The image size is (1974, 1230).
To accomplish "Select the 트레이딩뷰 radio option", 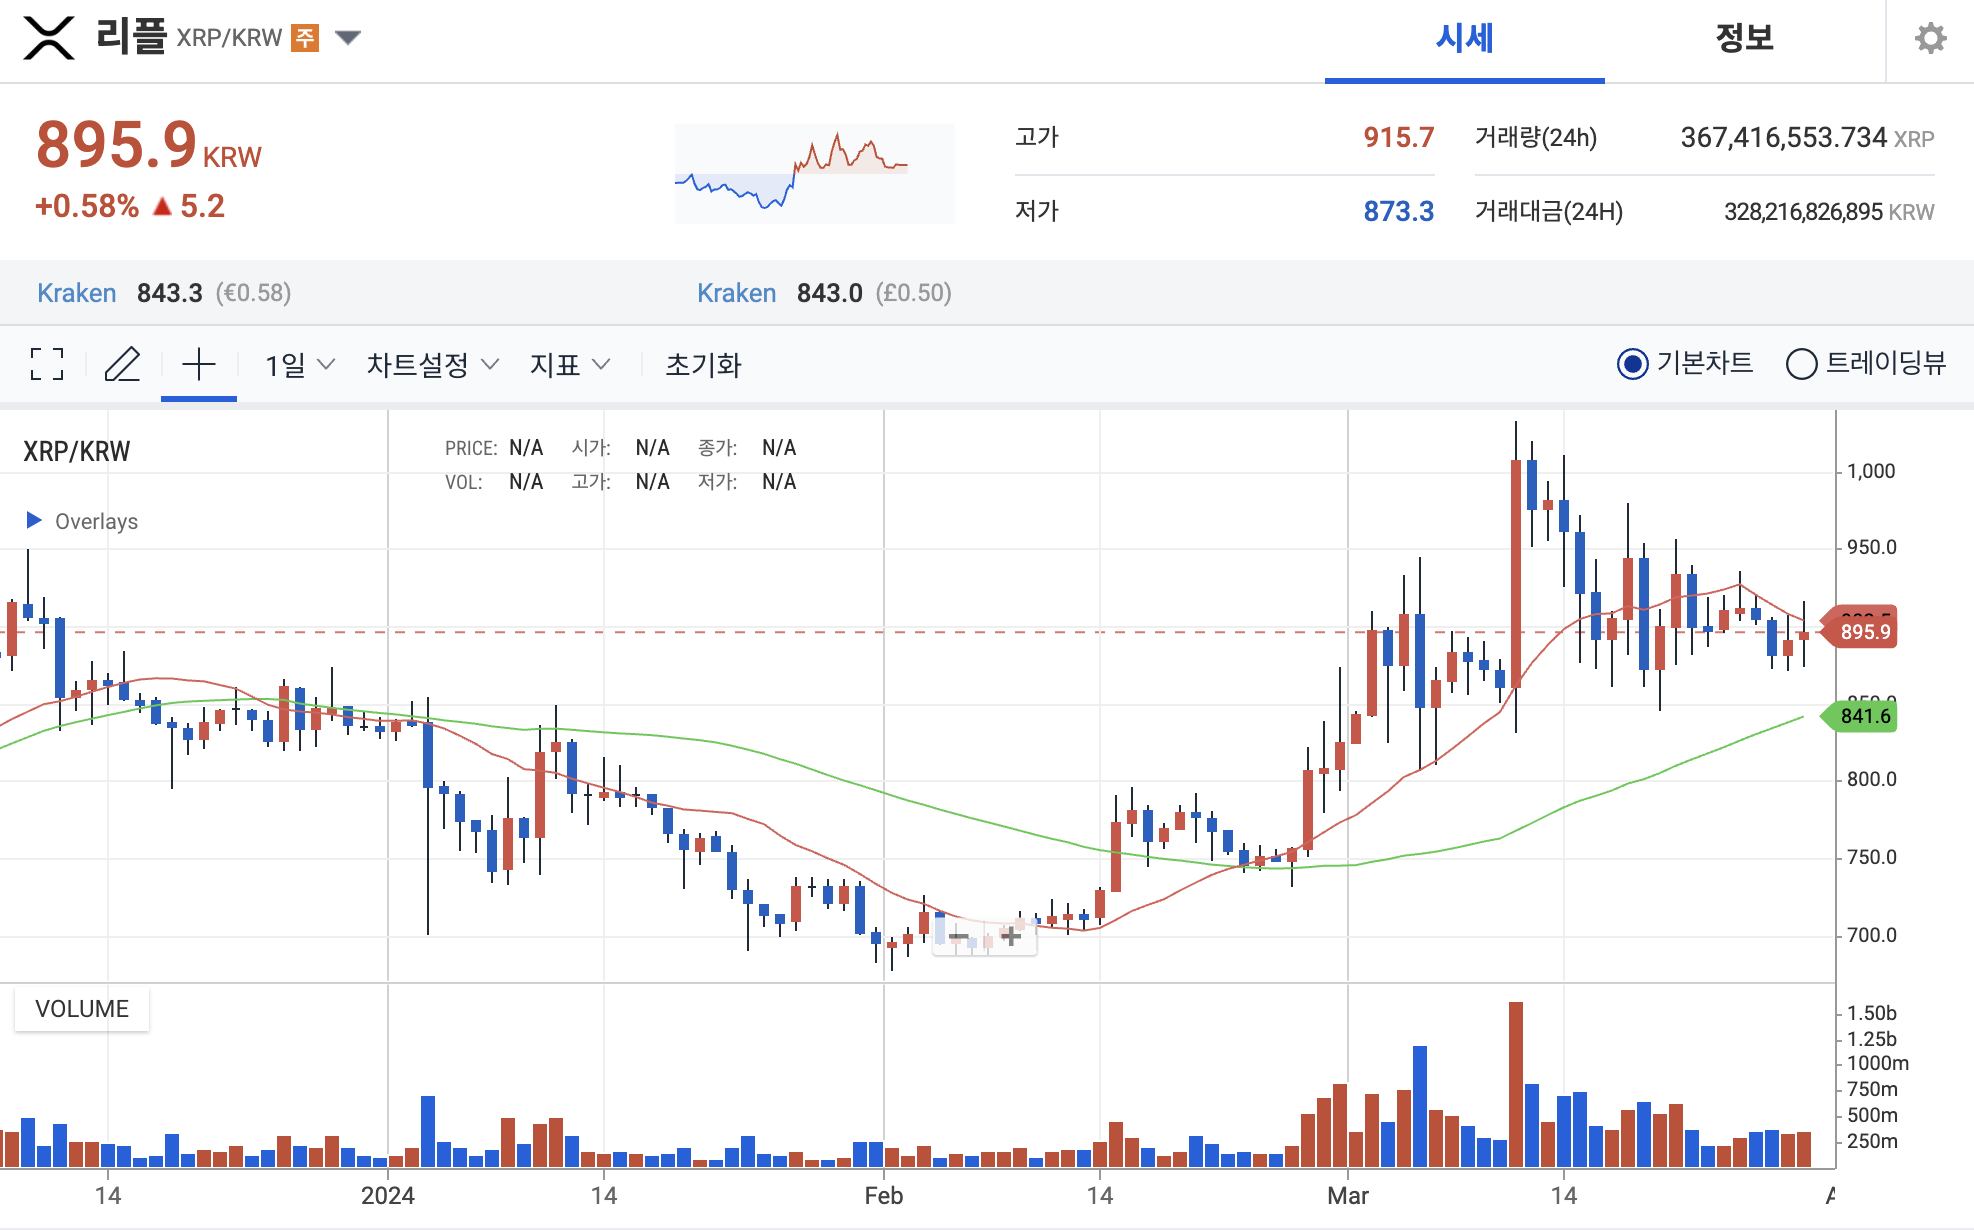I will pos(1801,364).
